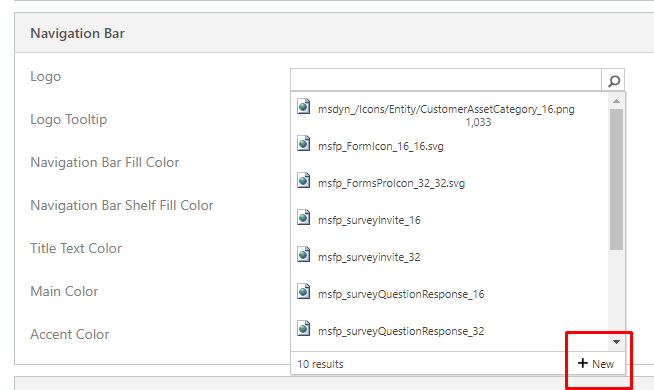Click the + New button

(596, 364)
